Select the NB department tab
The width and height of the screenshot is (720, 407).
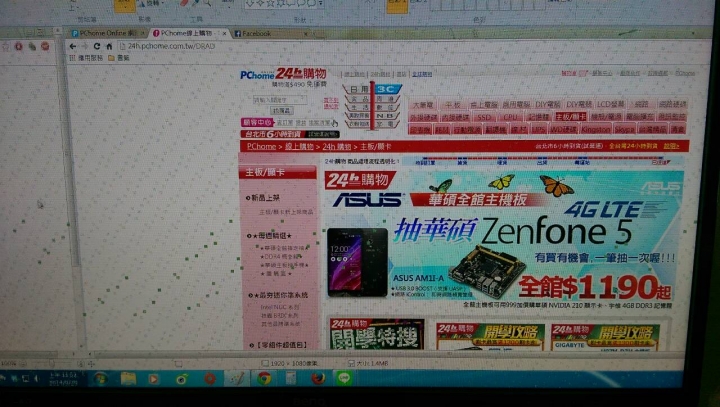[385, 116]
